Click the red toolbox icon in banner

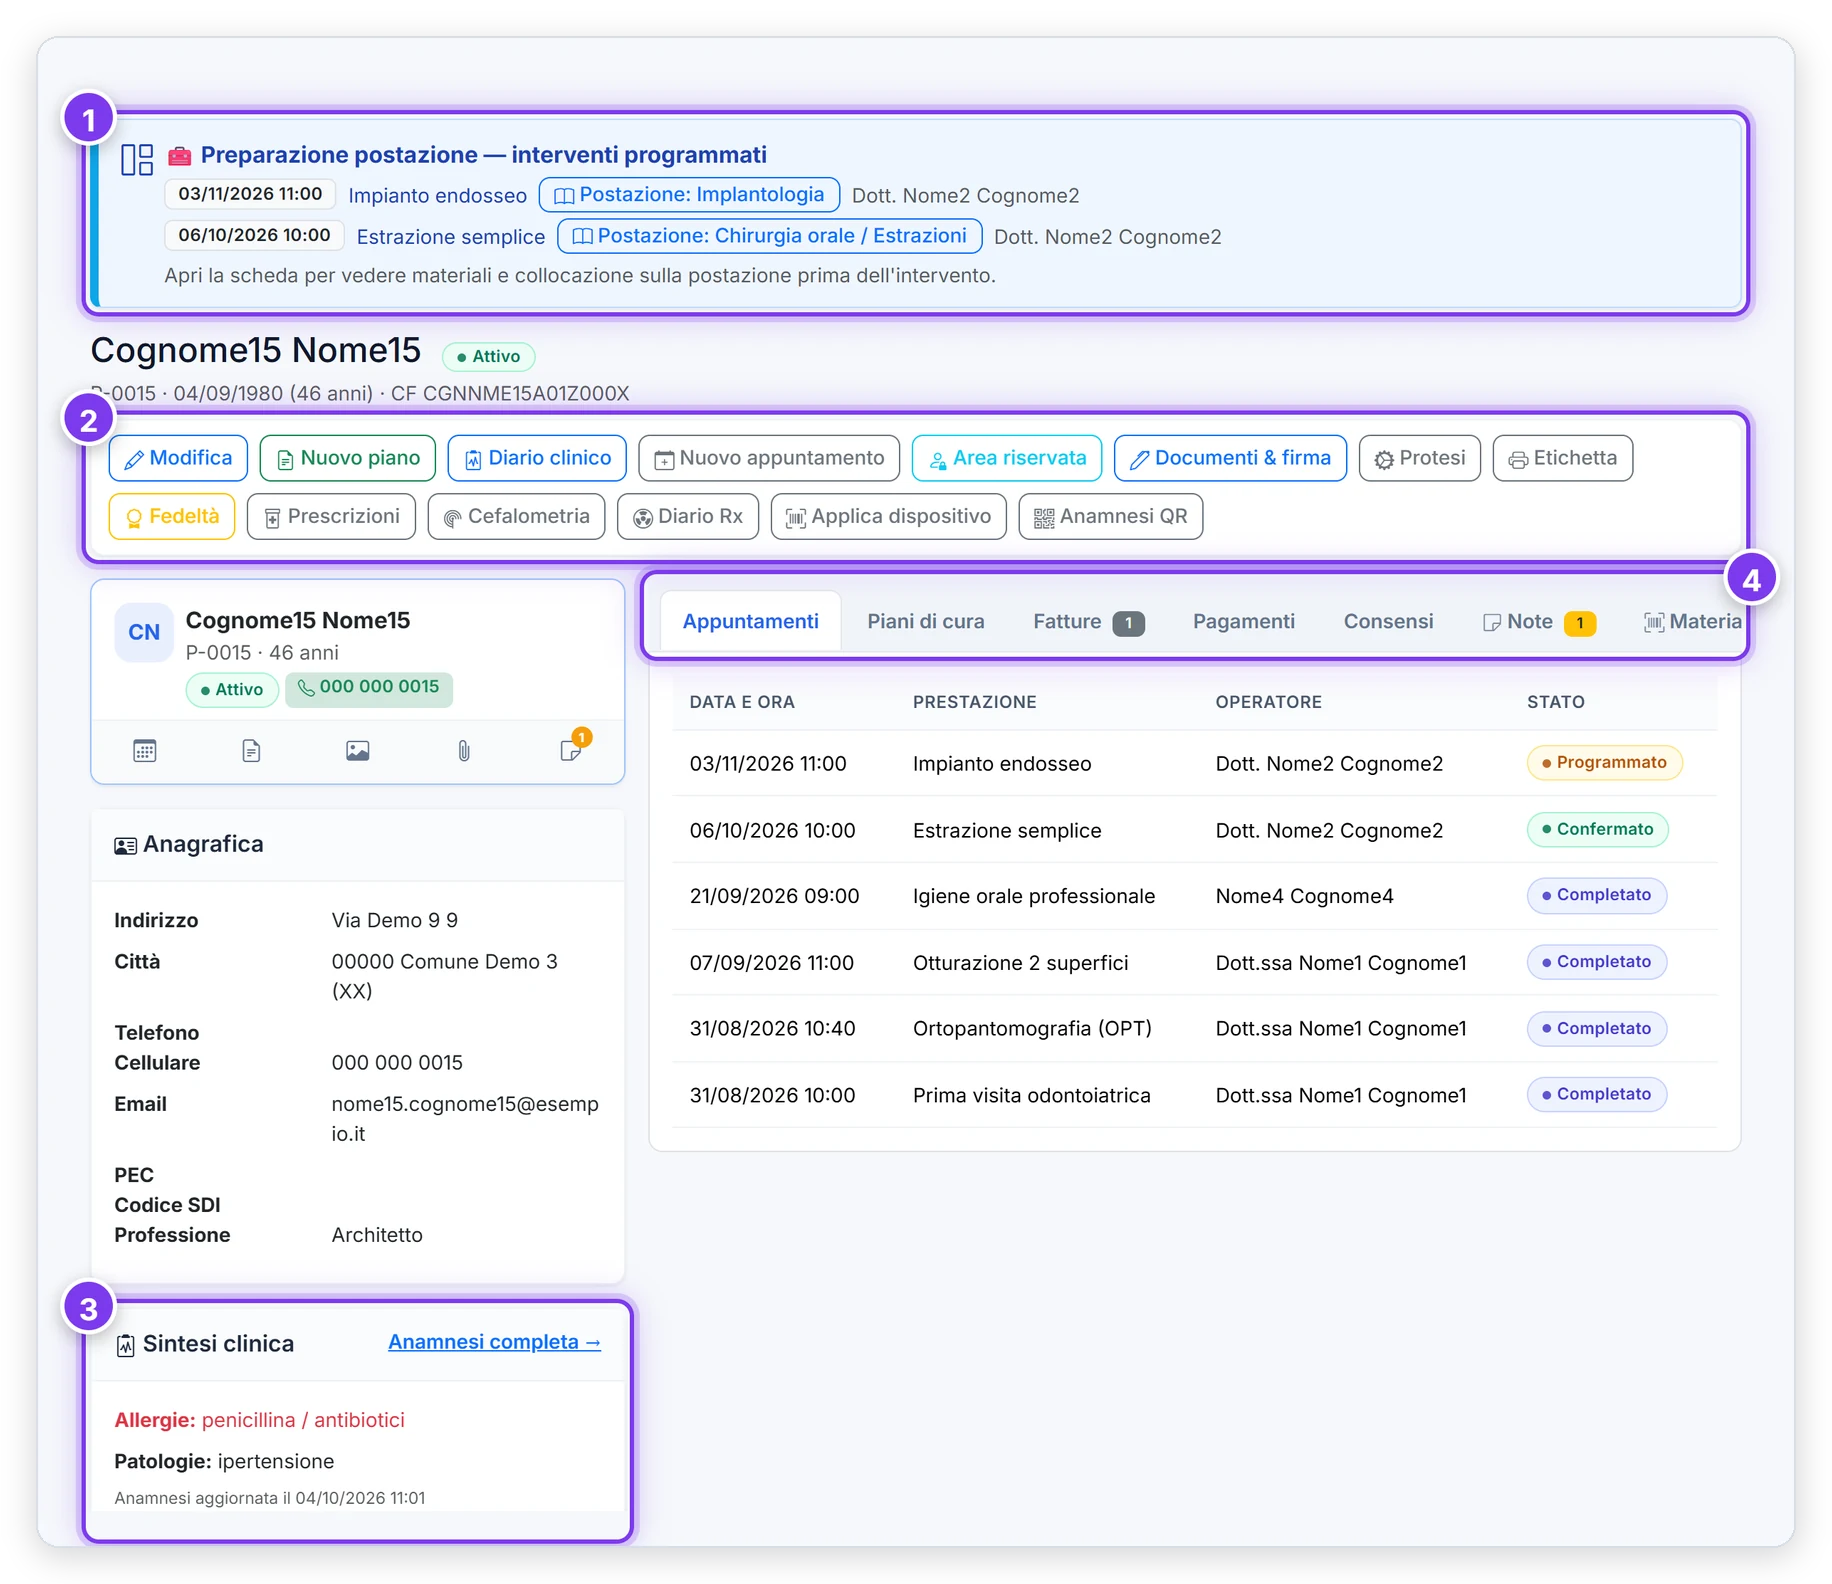point(179,156)
